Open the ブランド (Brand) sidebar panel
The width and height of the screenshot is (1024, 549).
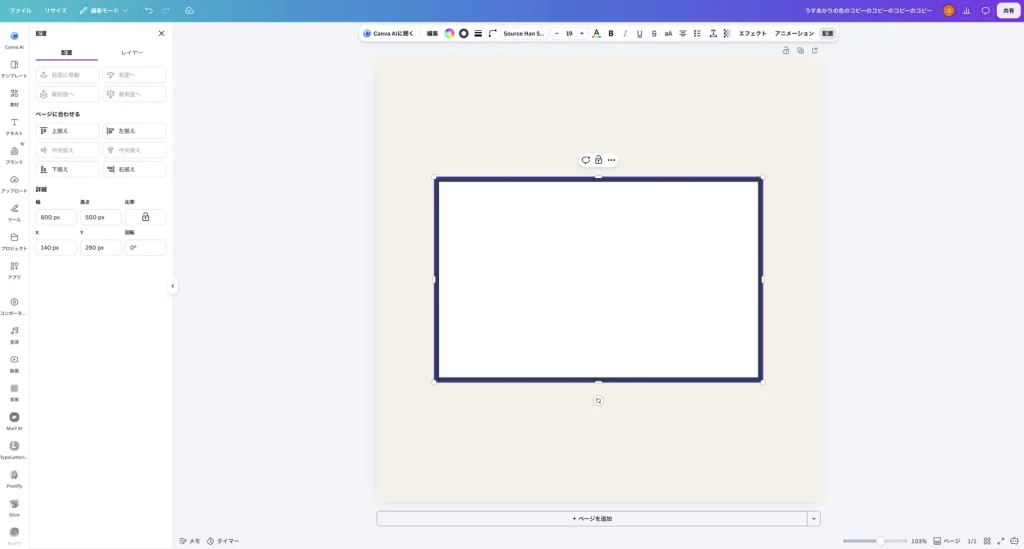(14, 155)
